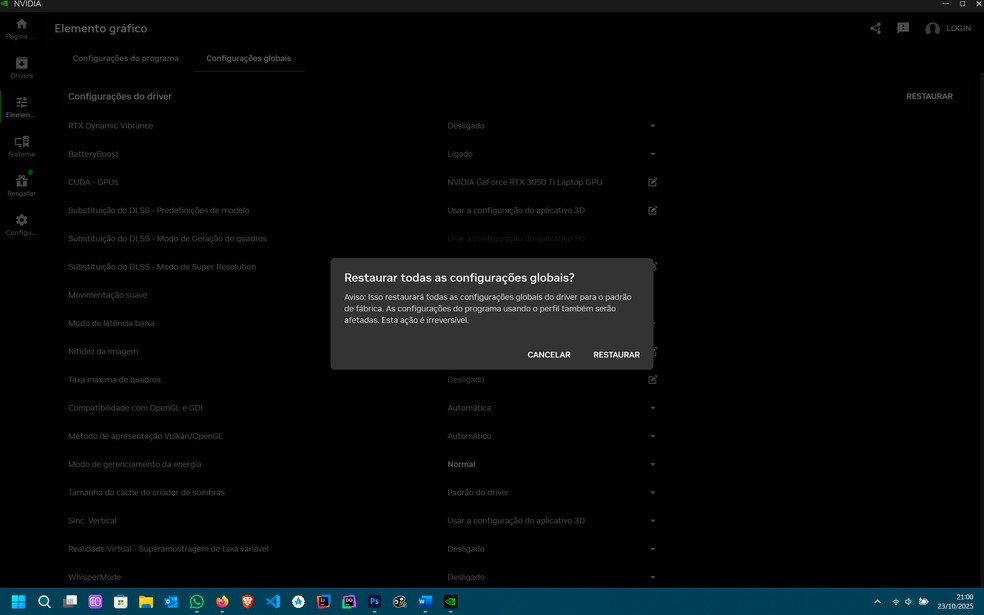Open WhatsApp from the Windows taskbar
The width and height of the screenshot is (984, 615).
[x=197, y=602]
